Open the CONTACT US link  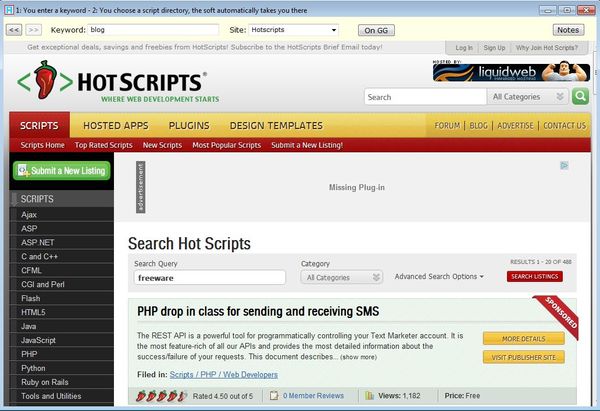point(564,126)
